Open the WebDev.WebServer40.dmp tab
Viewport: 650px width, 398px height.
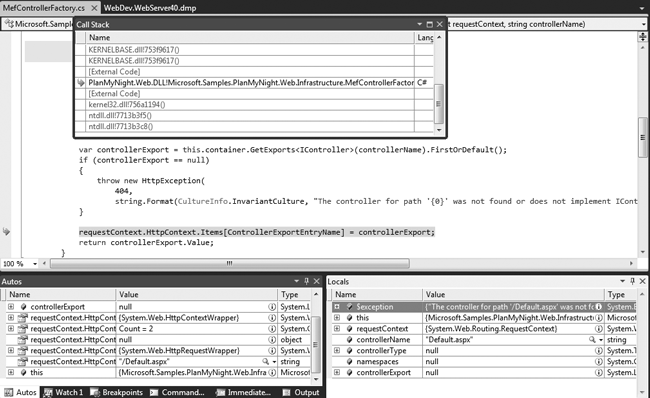click(150, 8)
